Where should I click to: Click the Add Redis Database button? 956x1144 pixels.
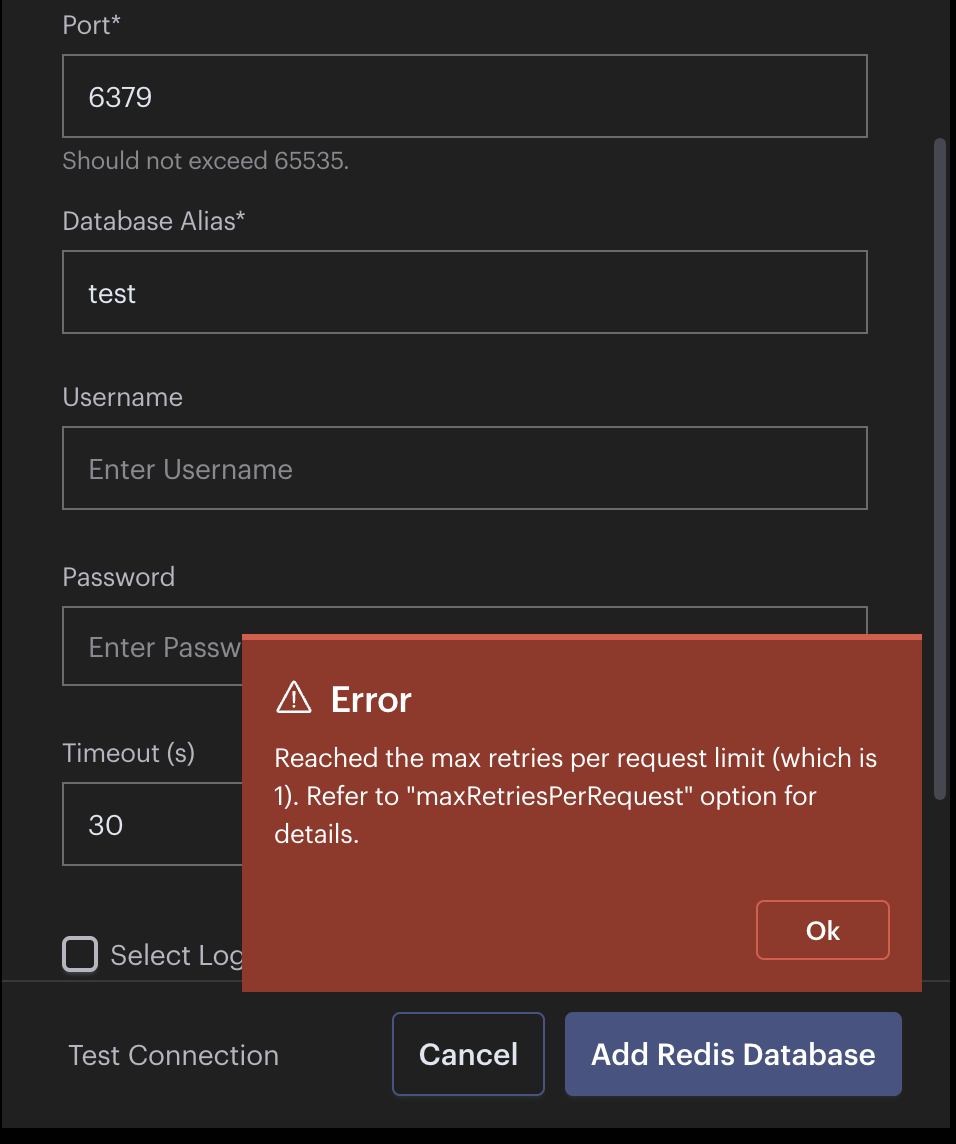pyautogui.click(x=733, y=1054)
